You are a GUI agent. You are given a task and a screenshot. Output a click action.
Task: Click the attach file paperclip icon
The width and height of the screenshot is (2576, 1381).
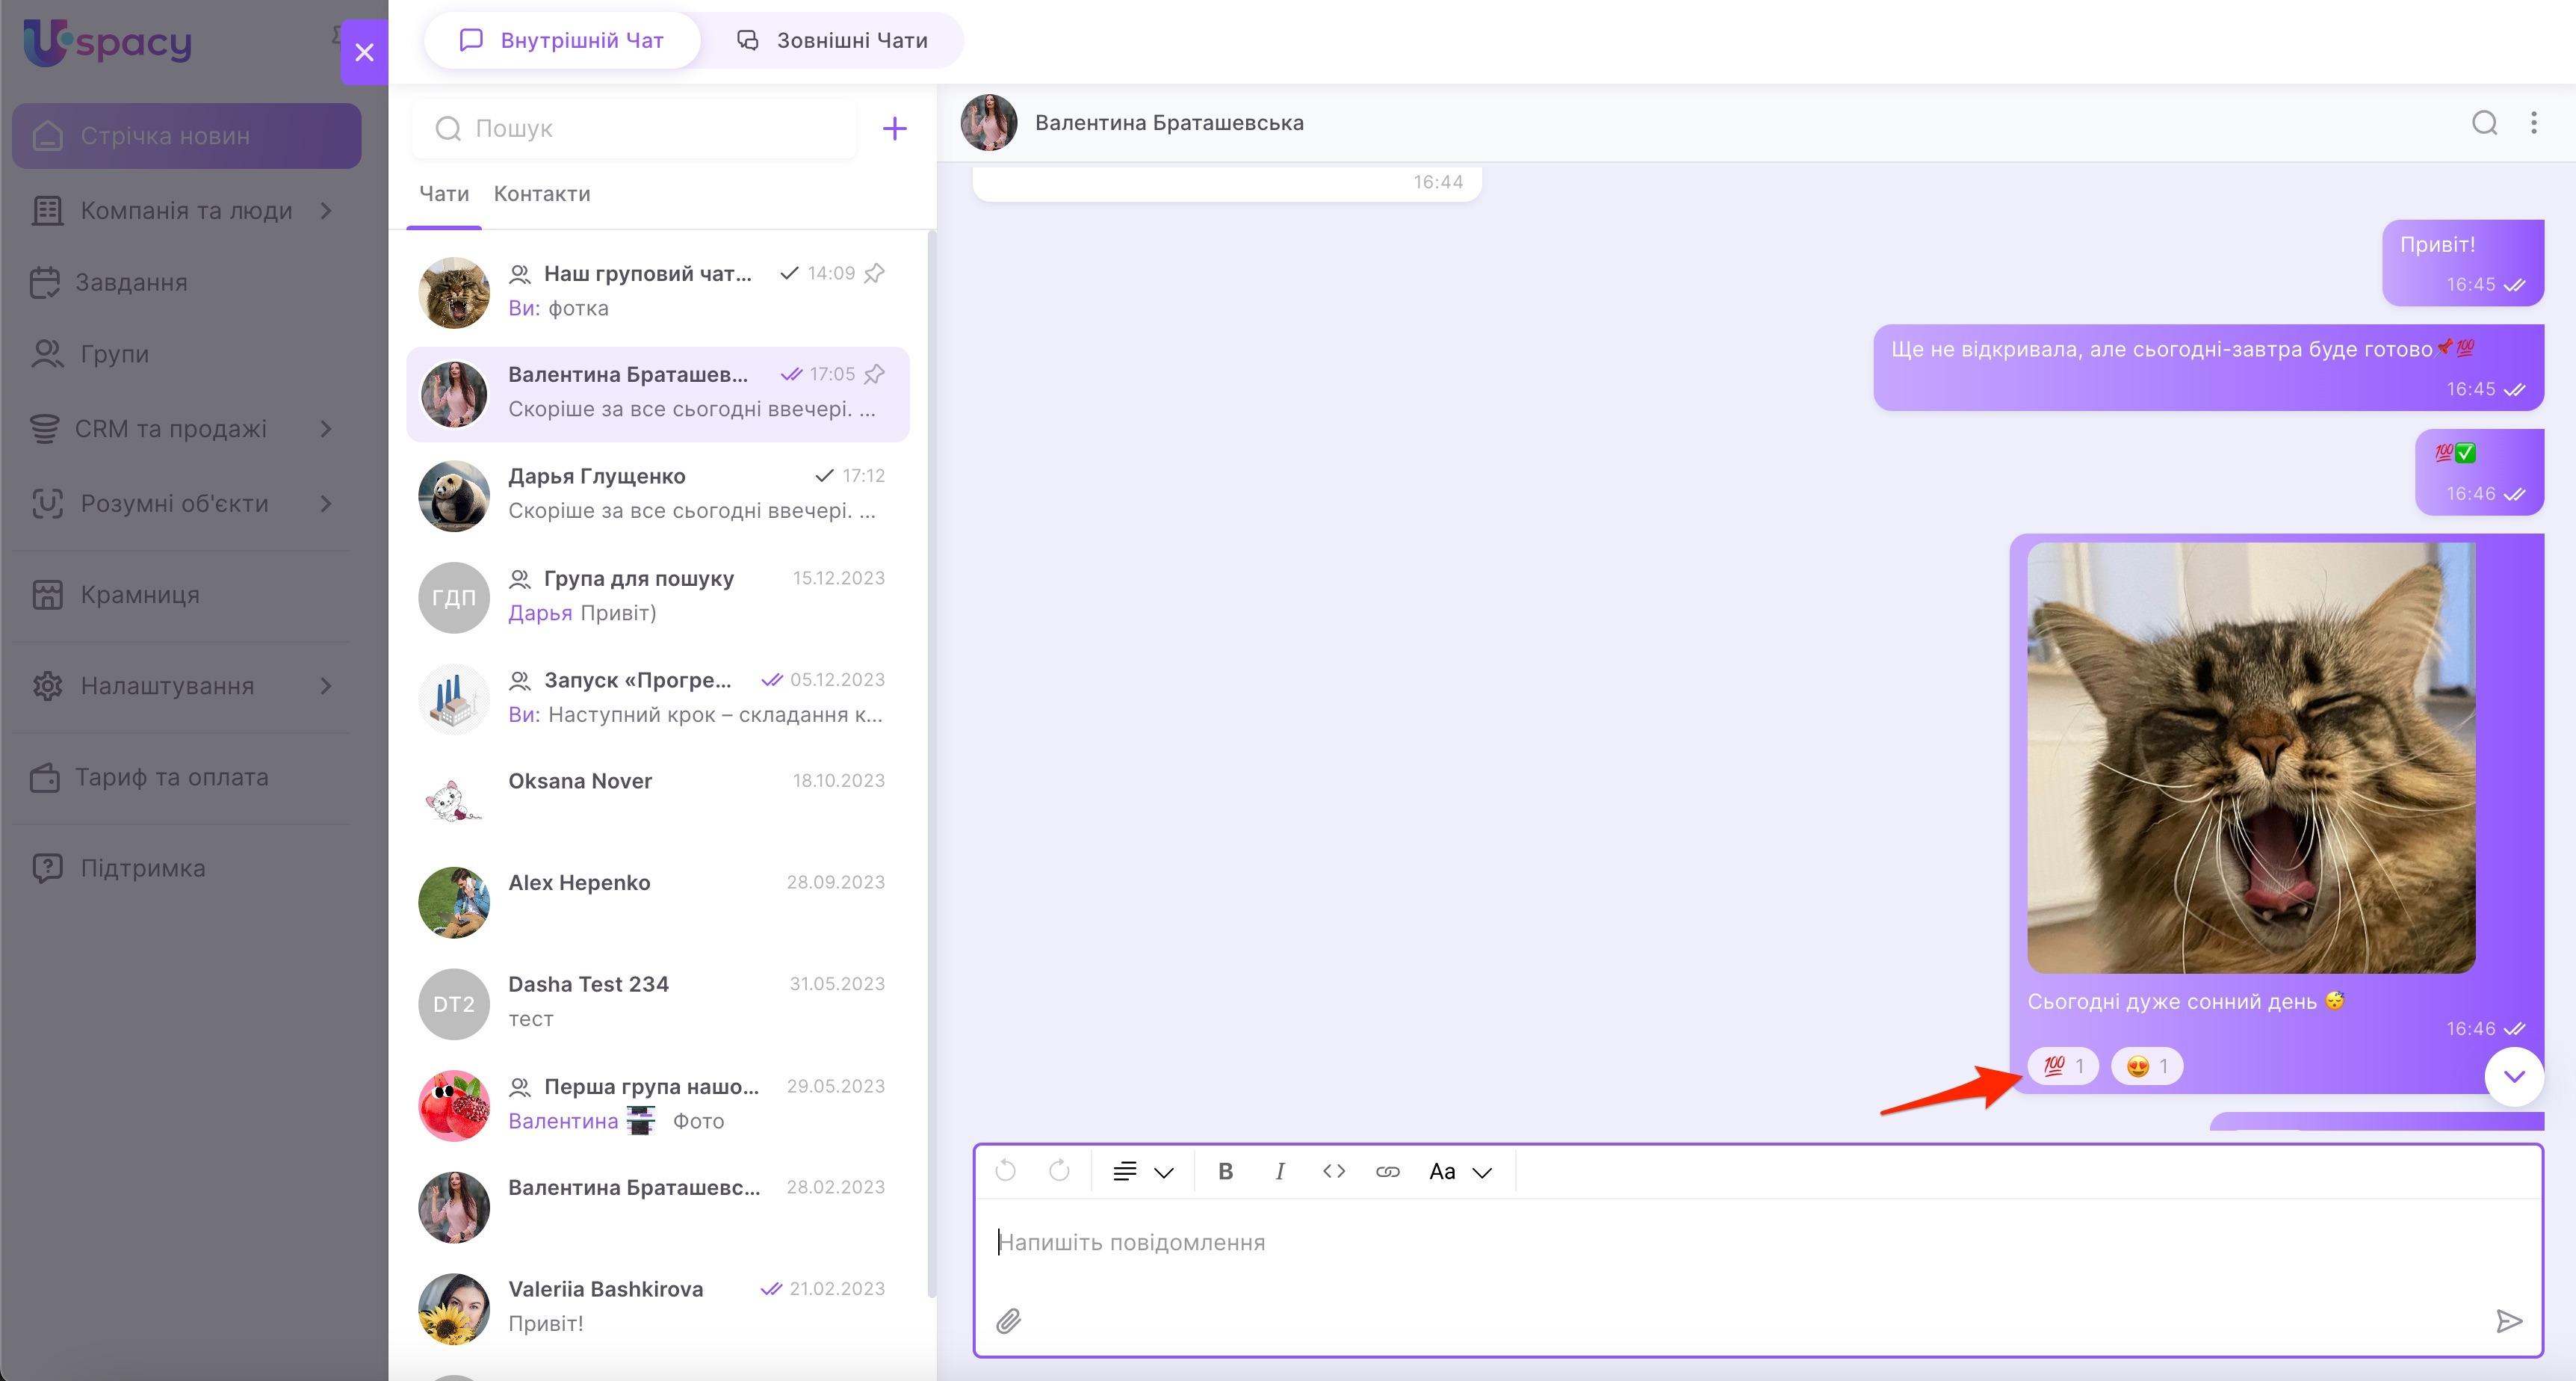(x=1008, y=1321)
